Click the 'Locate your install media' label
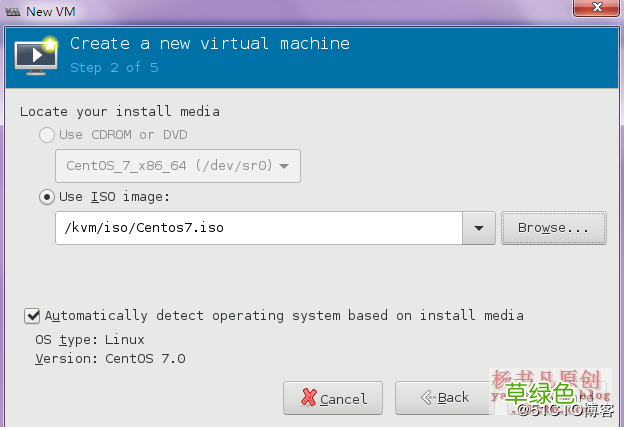This screenshot has width=624, height=427. tap(120, 111)
